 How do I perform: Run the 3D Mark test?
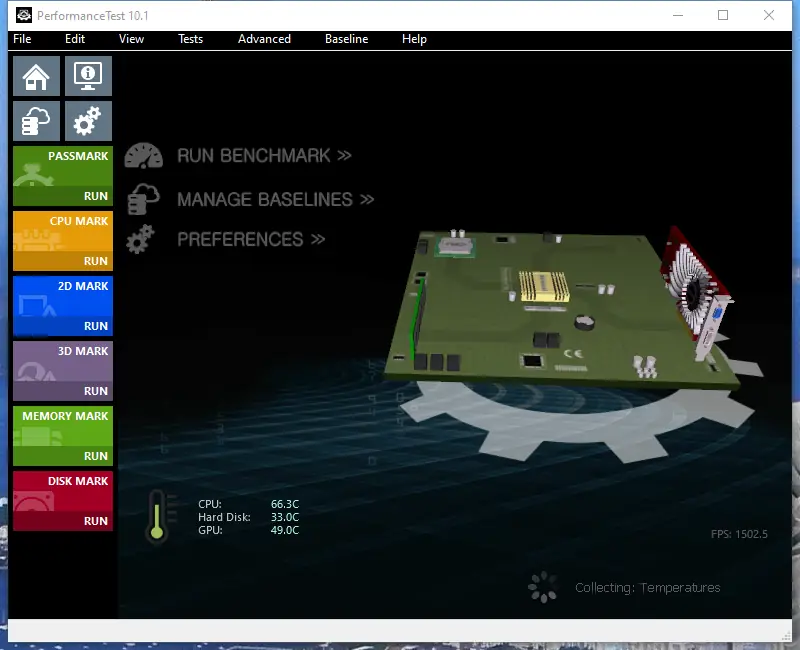[x=63, y=391]
